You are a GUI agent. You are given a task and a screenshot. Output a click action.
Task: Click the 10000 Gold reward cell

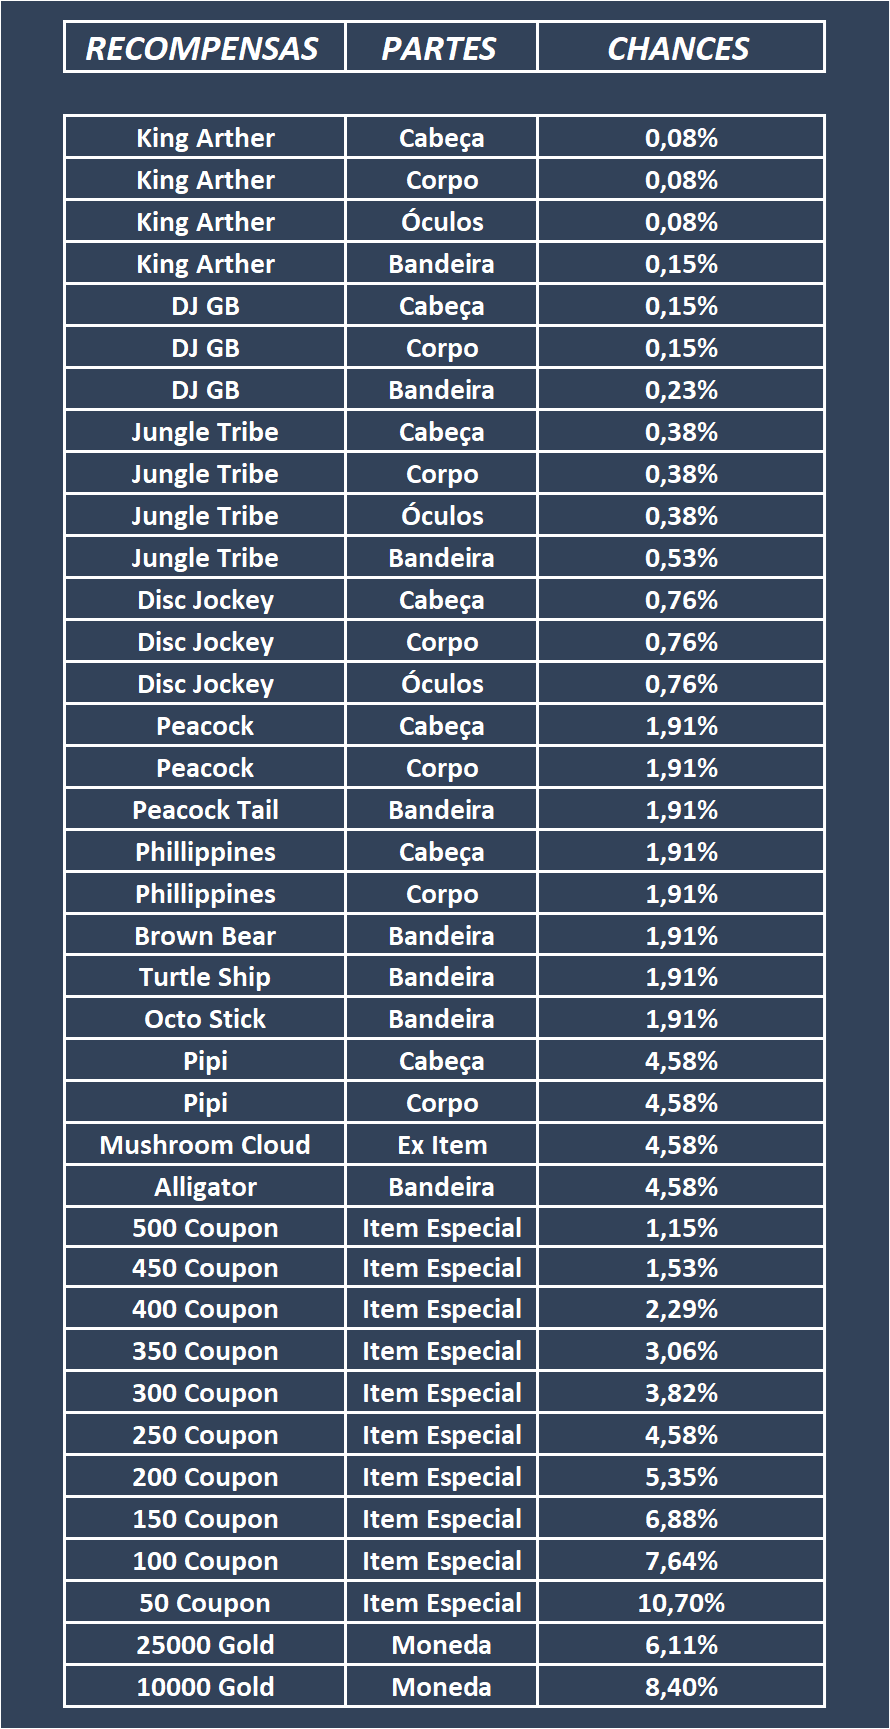click(205, 1687)
